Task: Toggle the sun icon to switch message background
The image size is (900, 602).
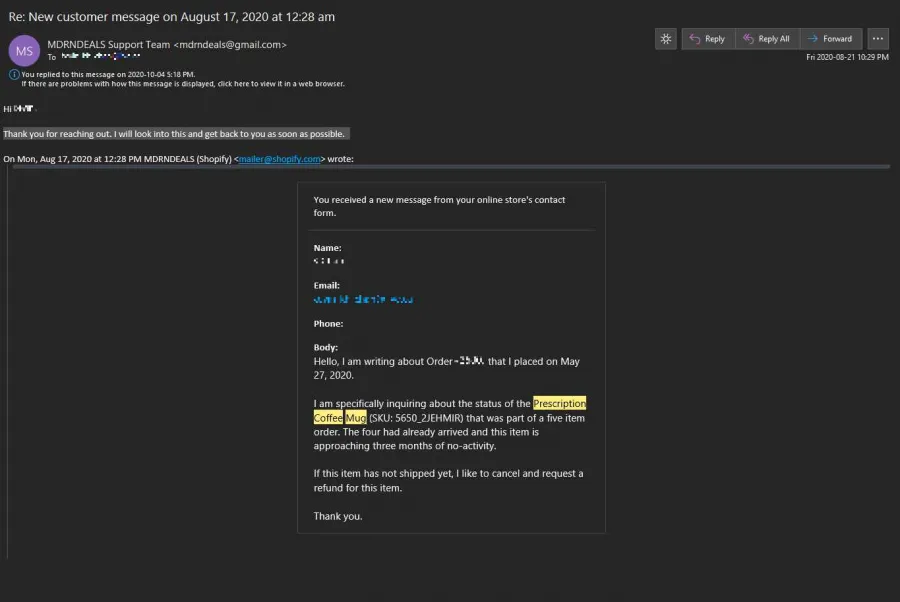Action: pos(665,39)
